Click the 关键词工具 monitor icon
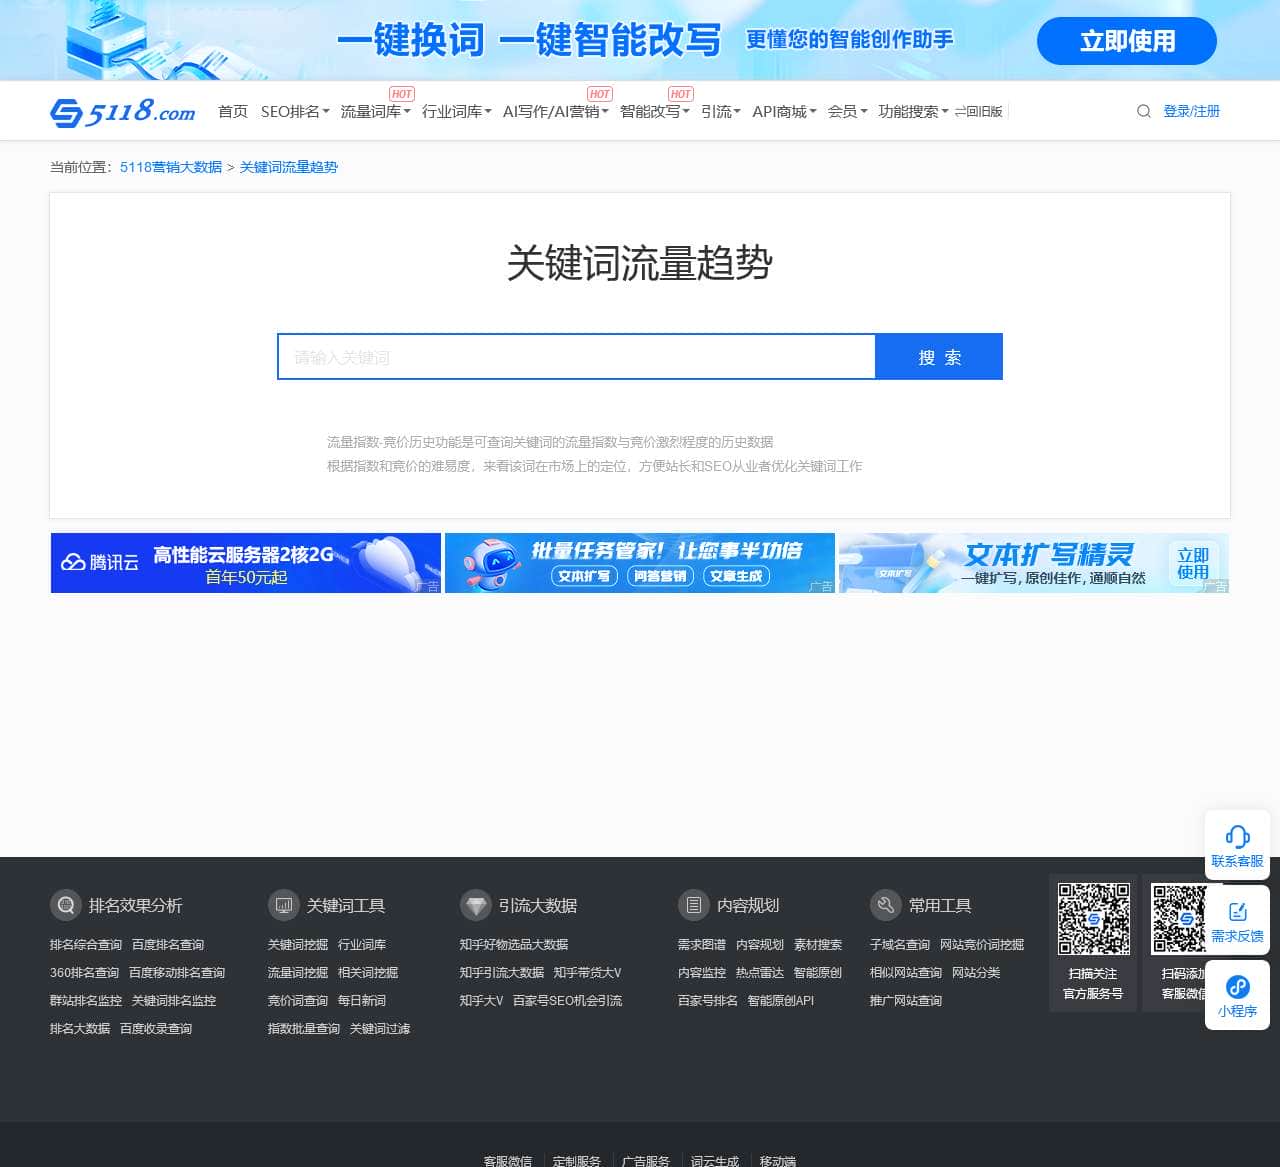 tap(284, 905)
